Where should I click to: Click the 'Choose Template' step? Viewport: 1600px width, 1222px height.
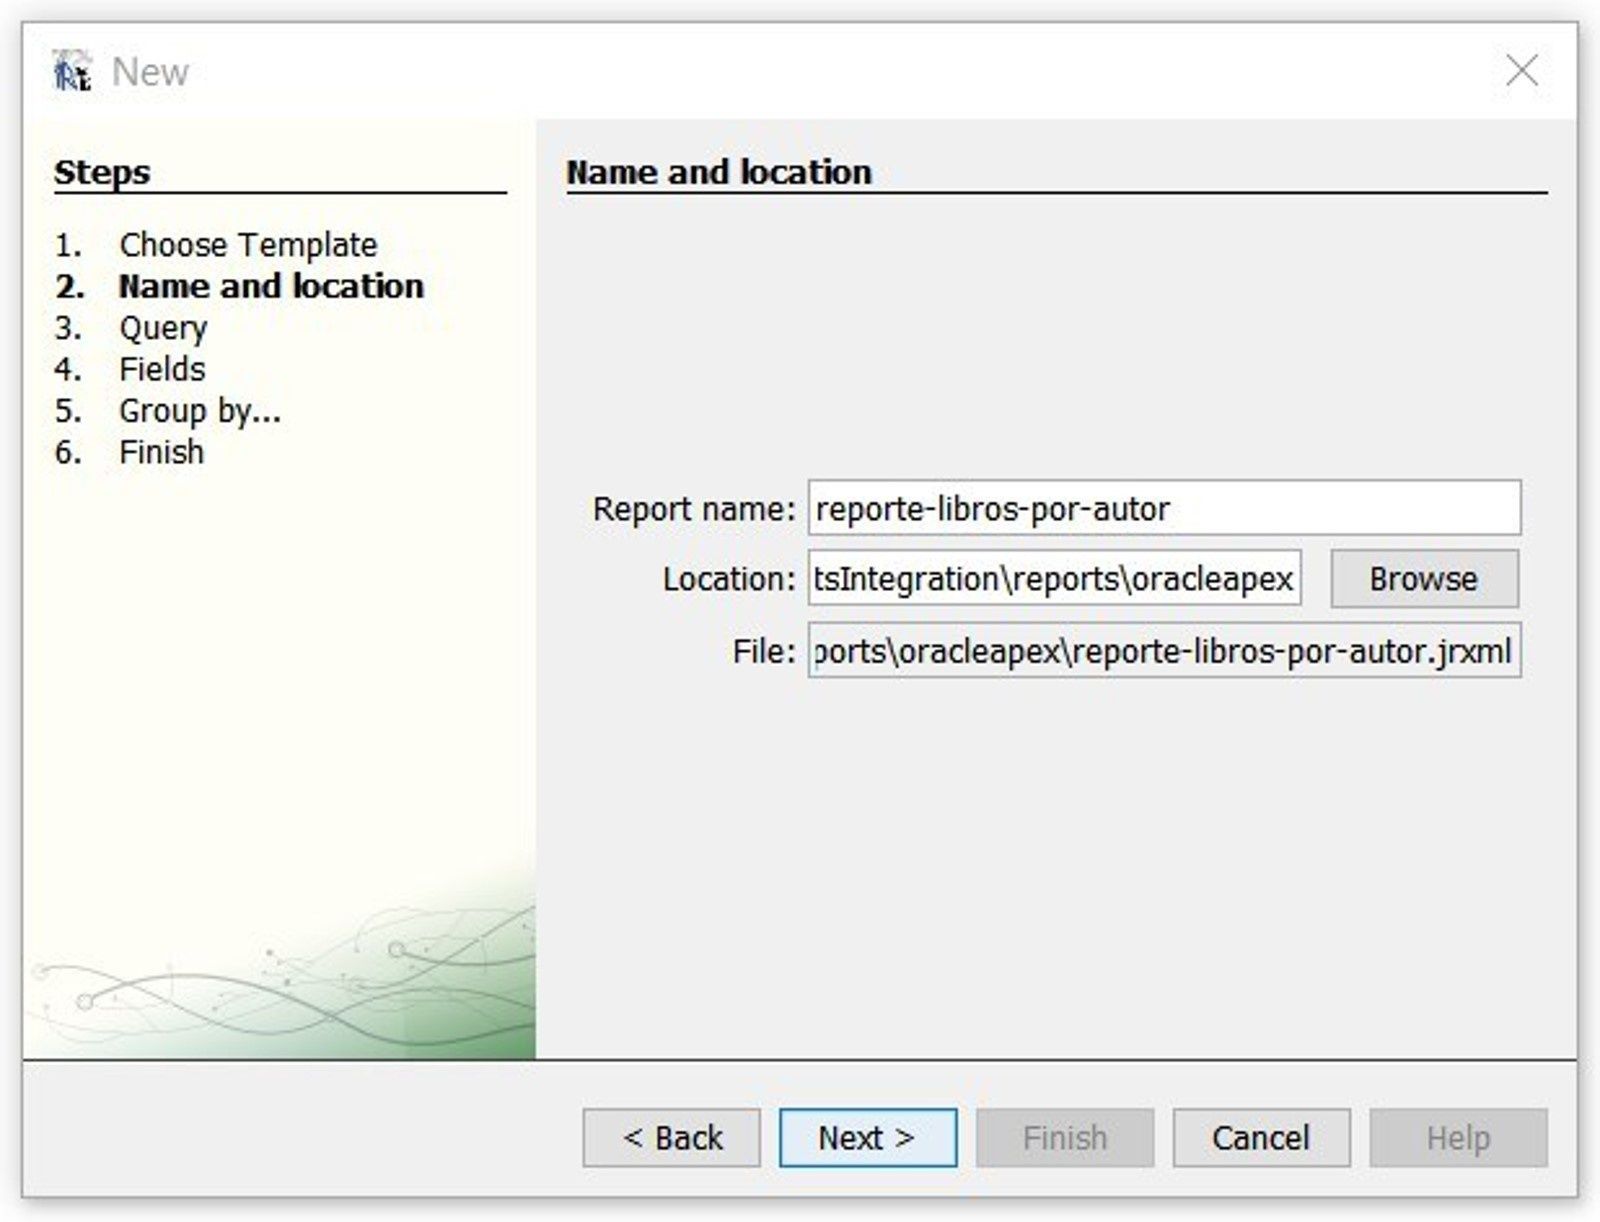(248, 244)
